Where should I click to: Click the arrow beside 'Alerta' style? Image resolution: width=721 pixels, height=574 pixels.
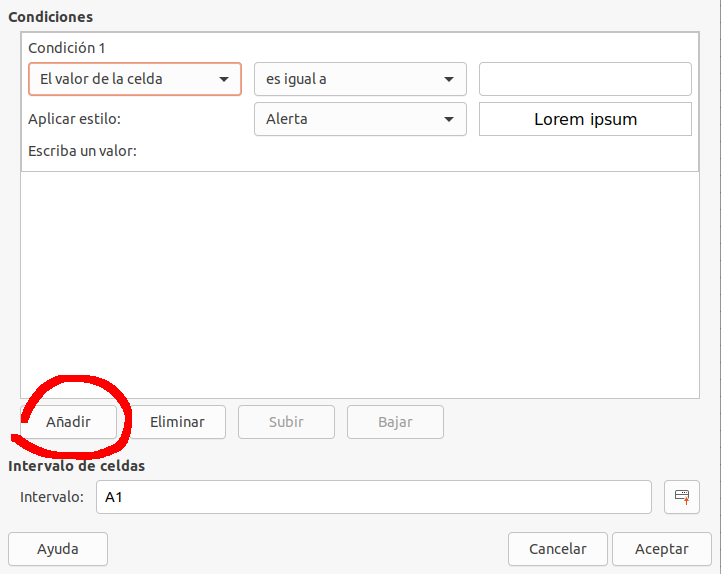(x=449, y=119)
